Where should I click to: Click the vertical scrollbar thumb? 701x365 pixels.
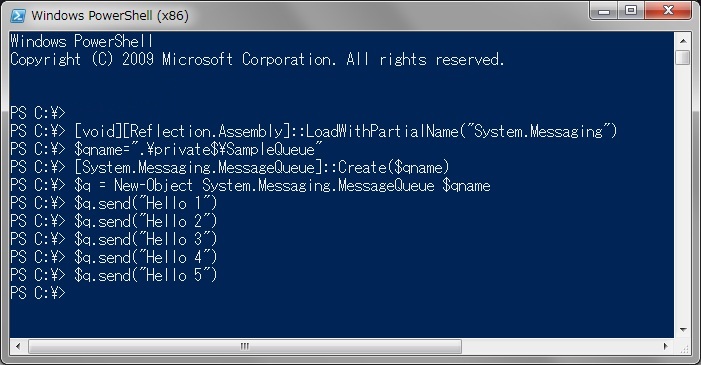(683, 58)
